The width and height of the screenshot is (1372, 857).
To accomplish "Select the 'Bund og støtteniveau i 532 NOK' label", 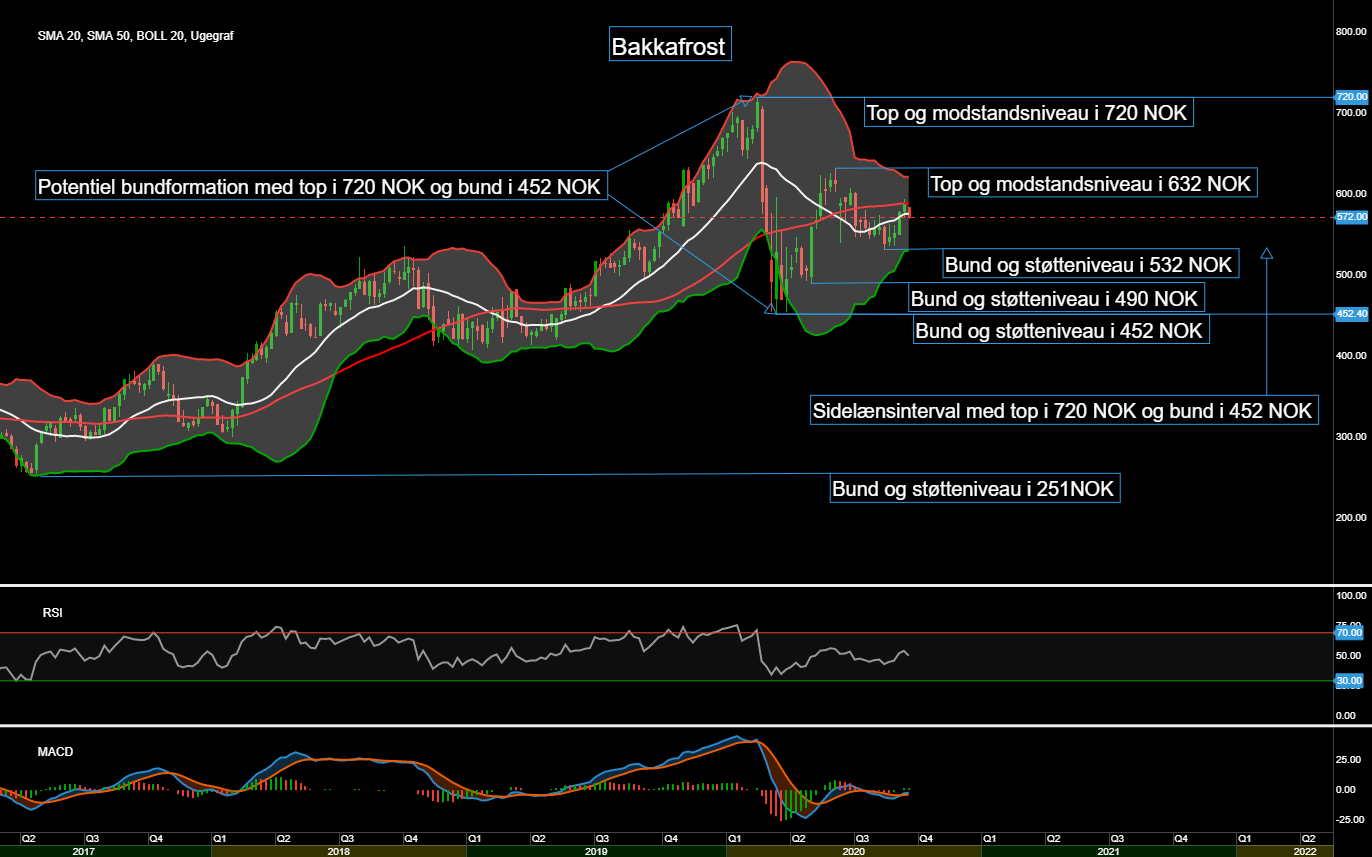I will click(x=1089, y=264).
